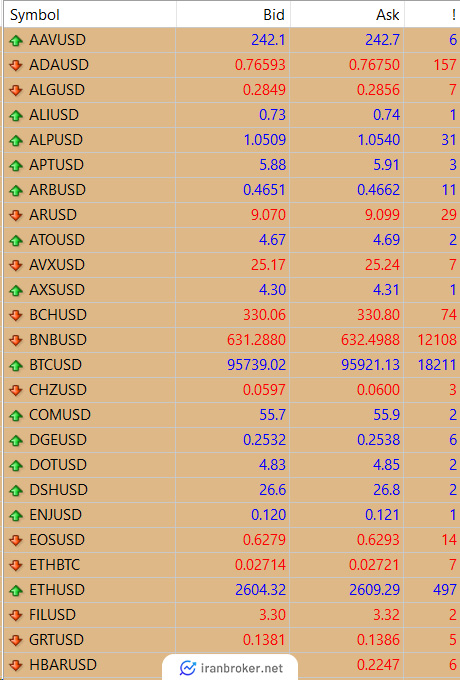Screen dimensions: 460x680
Task: Click the BNBUSD spread value 12108
Action: click(437, 340)
